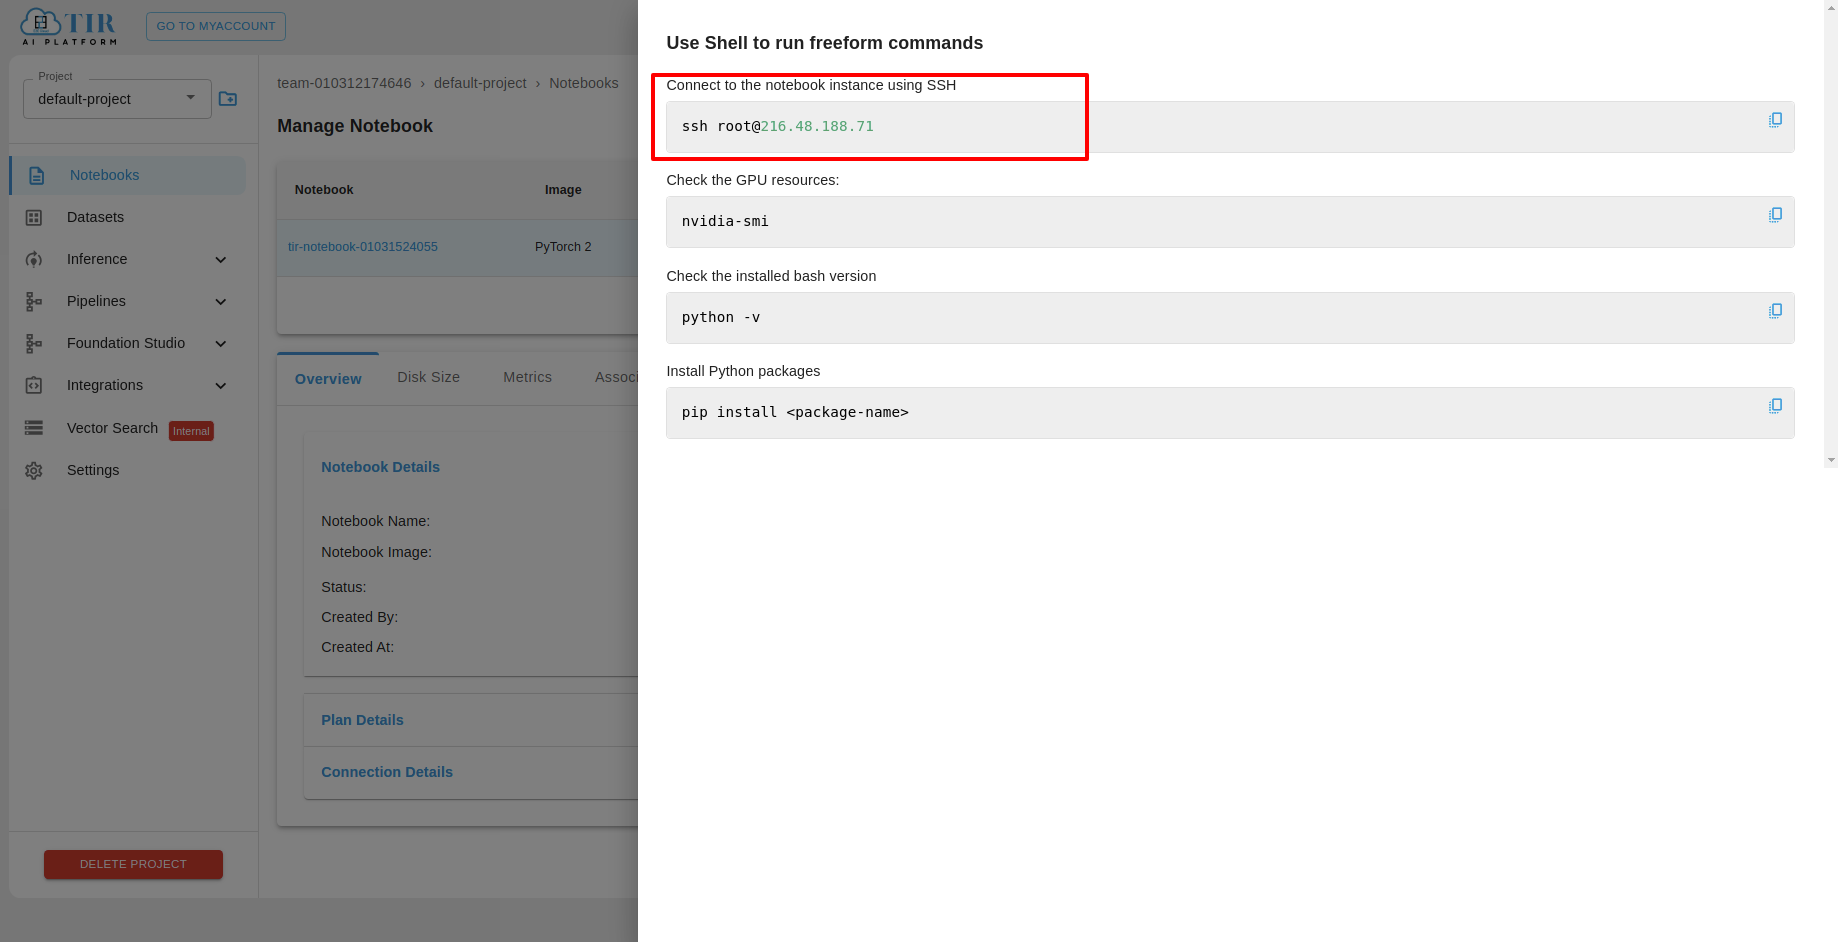The height and width of the screenshot is (942, 1838).
Task: Click the scrollbar down arrow
Action: click(x=1831, y=460)
